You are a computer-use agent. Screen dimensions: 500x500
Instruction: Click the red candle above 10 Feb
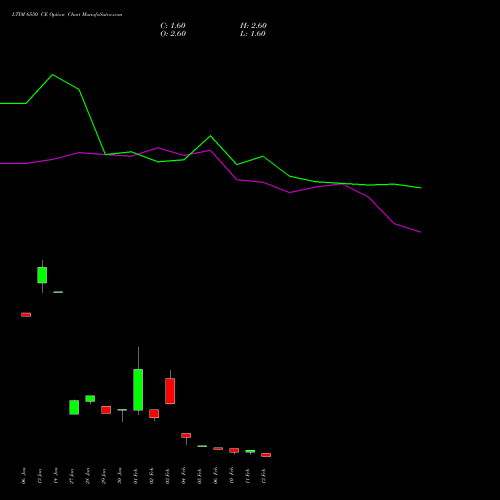coord(234,450)
